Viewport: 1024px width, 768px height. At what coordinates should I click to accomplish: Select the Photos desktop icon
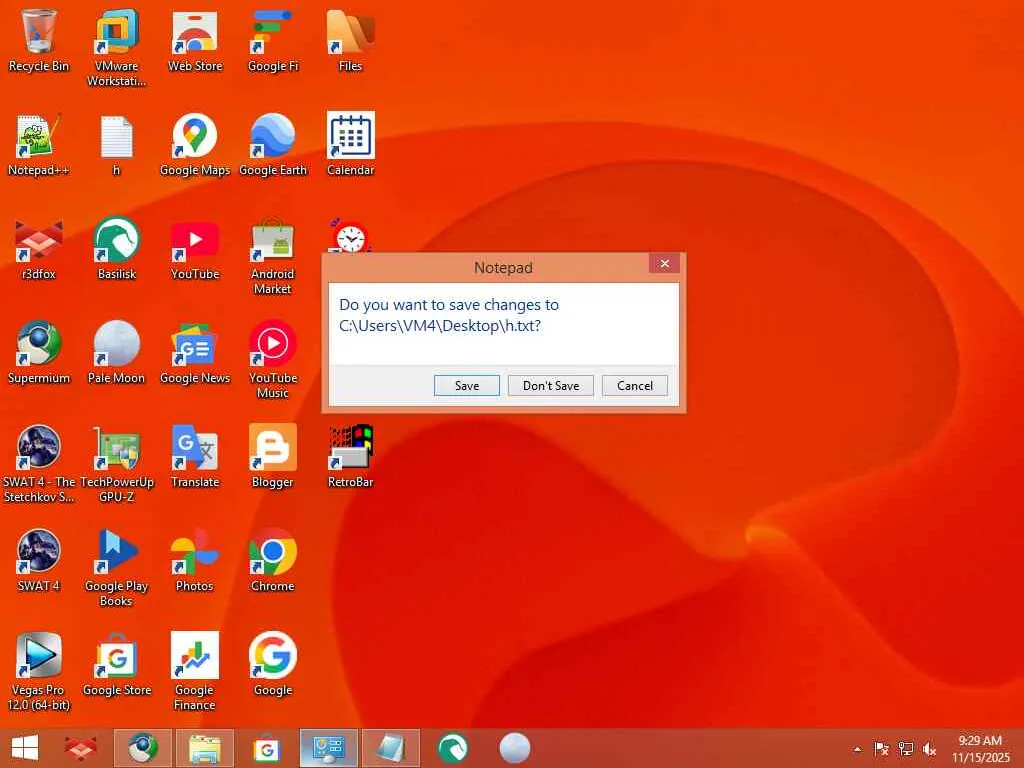(195, 560)
